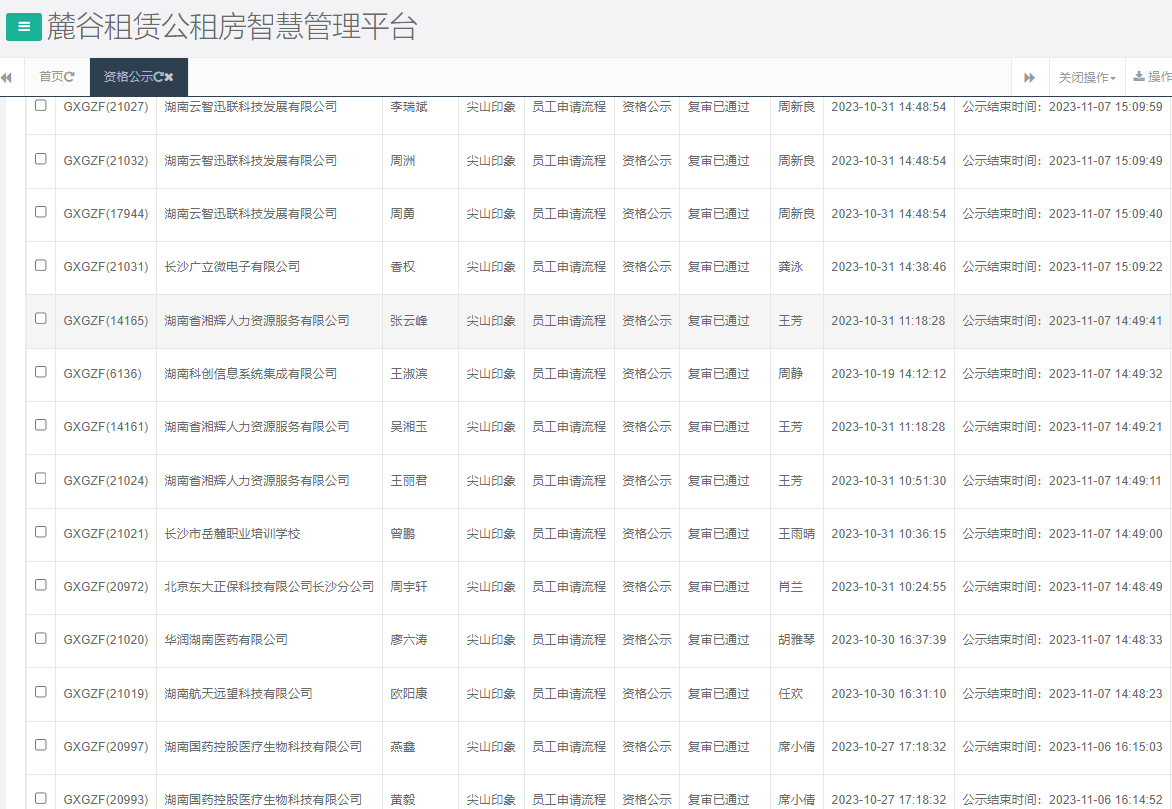Select the checkbox for GXGZF(21031)
The height and width of the screenshot is (809, 1172).
pos(41,265)
